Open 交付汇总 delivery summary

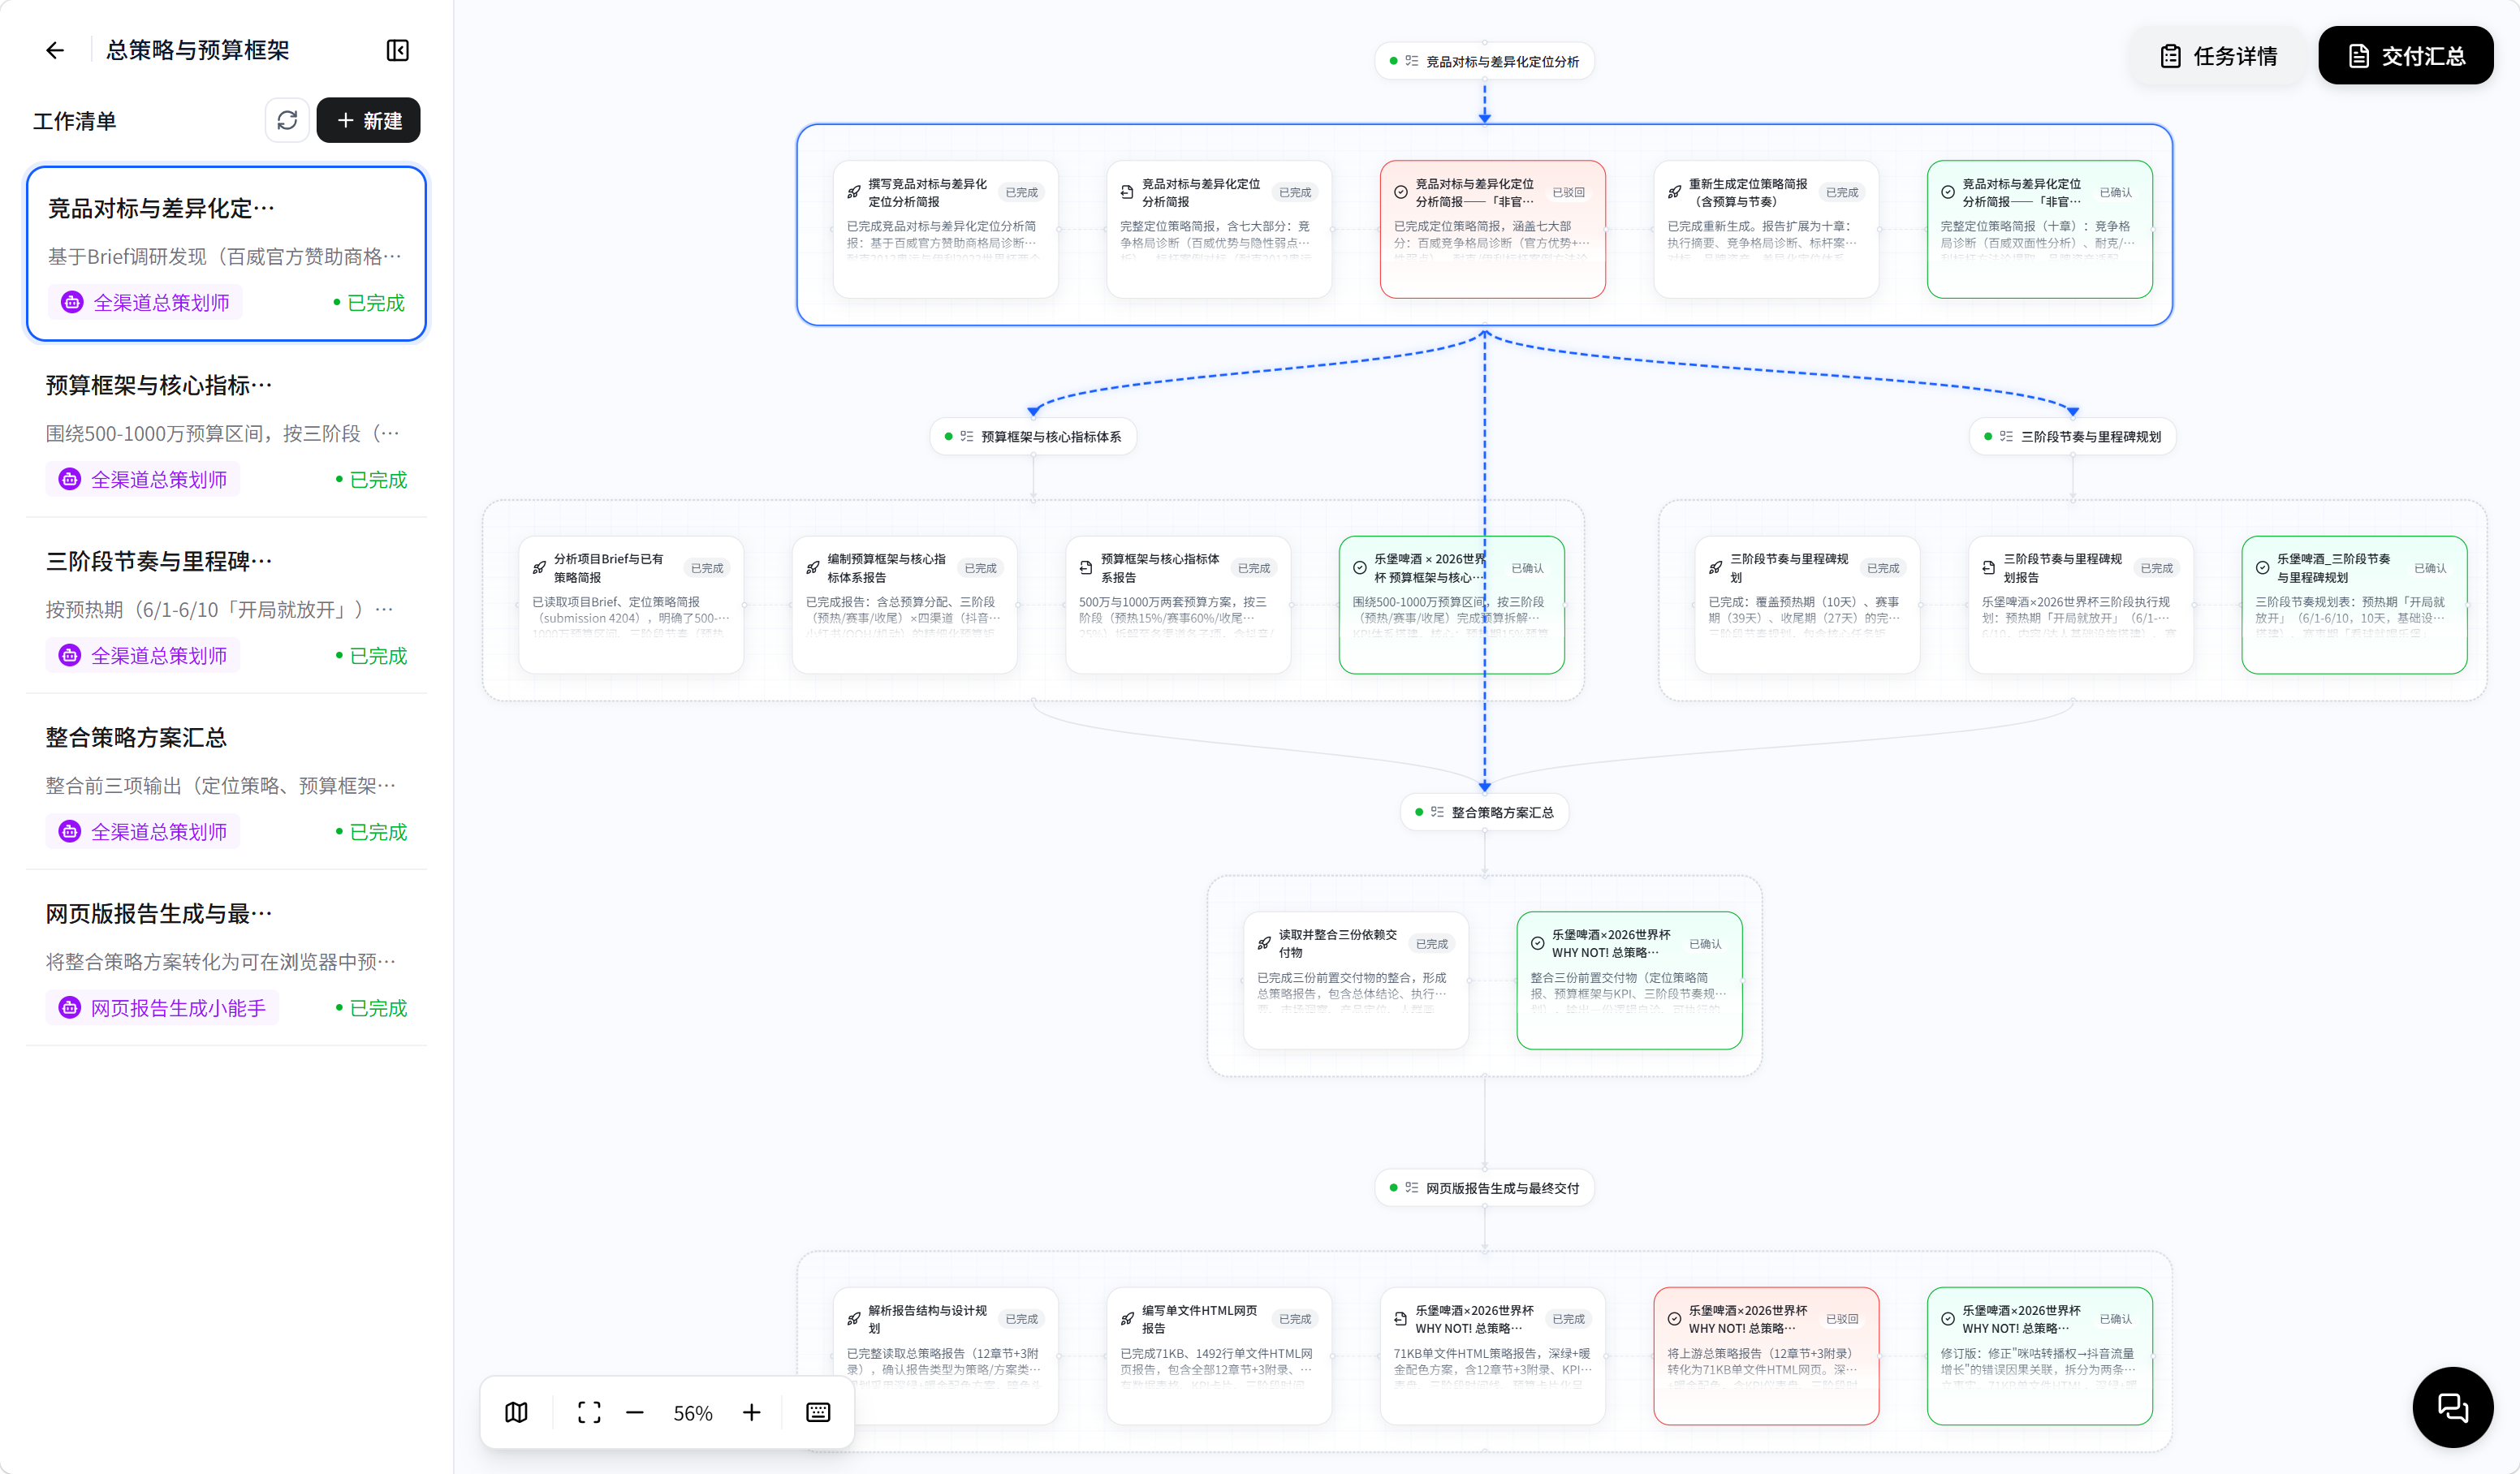[x=2405, y=56]
